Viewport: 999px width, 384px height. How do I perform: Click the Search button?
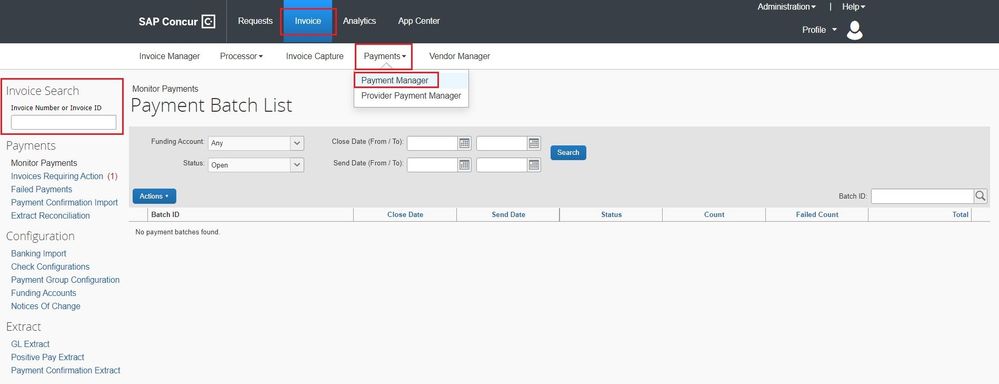(568, 153)
